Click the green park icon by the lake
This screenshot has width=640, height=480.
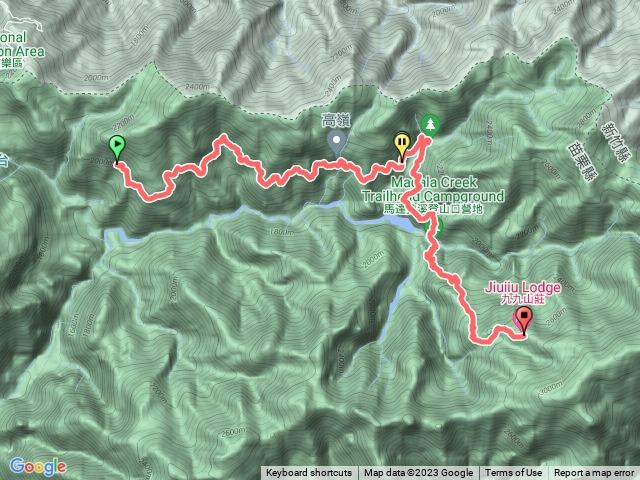coord(435,227)
